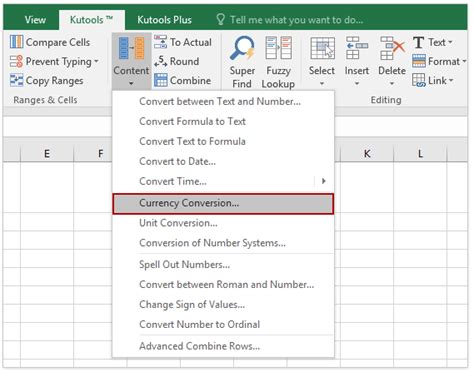Launch the Fuzzy Lookup tool

tap(278, 62)
